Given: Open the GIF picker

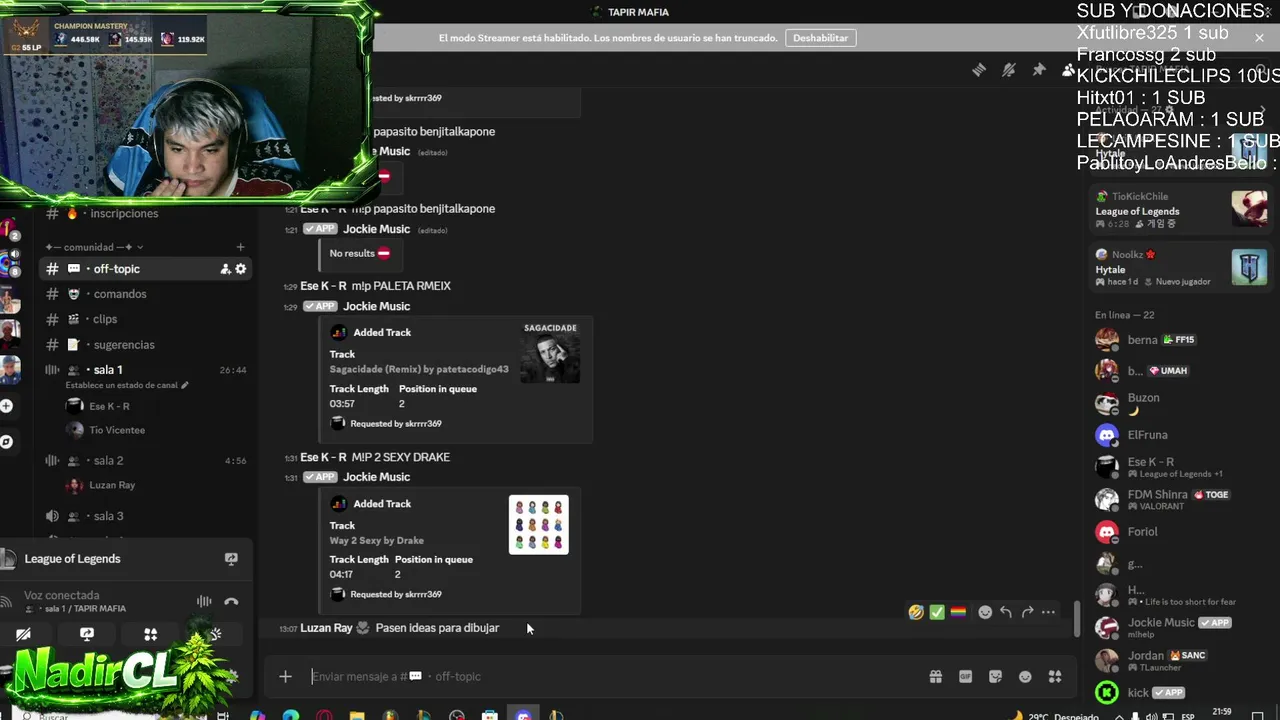Looking at the screenshot, I should [965, 677].
